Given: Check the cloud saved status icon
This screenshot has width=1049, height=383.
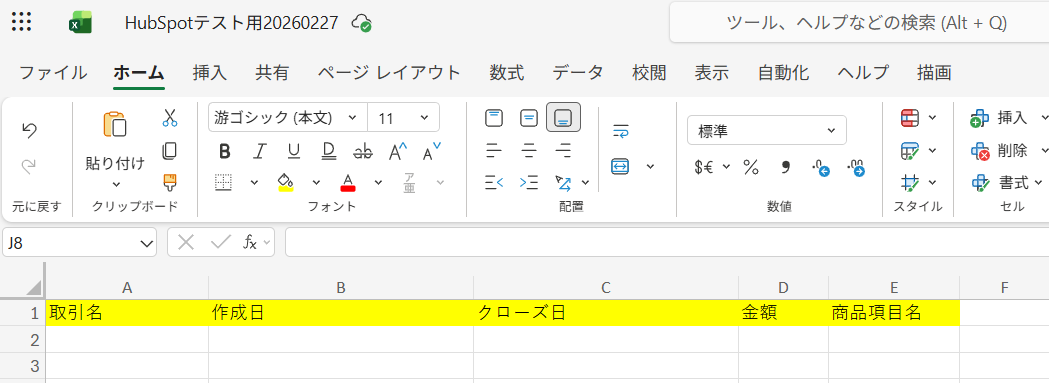Looking at the screenshot, I should [362, 23].
